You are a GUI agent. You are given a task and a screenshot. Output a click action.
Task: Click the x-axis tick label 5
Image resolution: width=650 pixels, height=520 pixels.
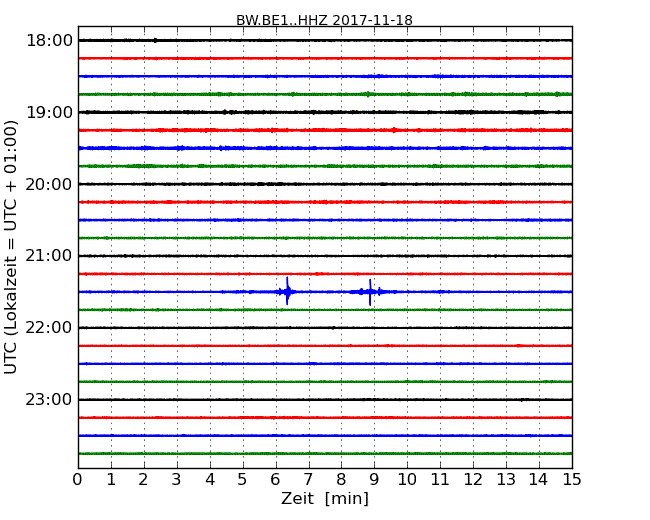click(243, 480)
